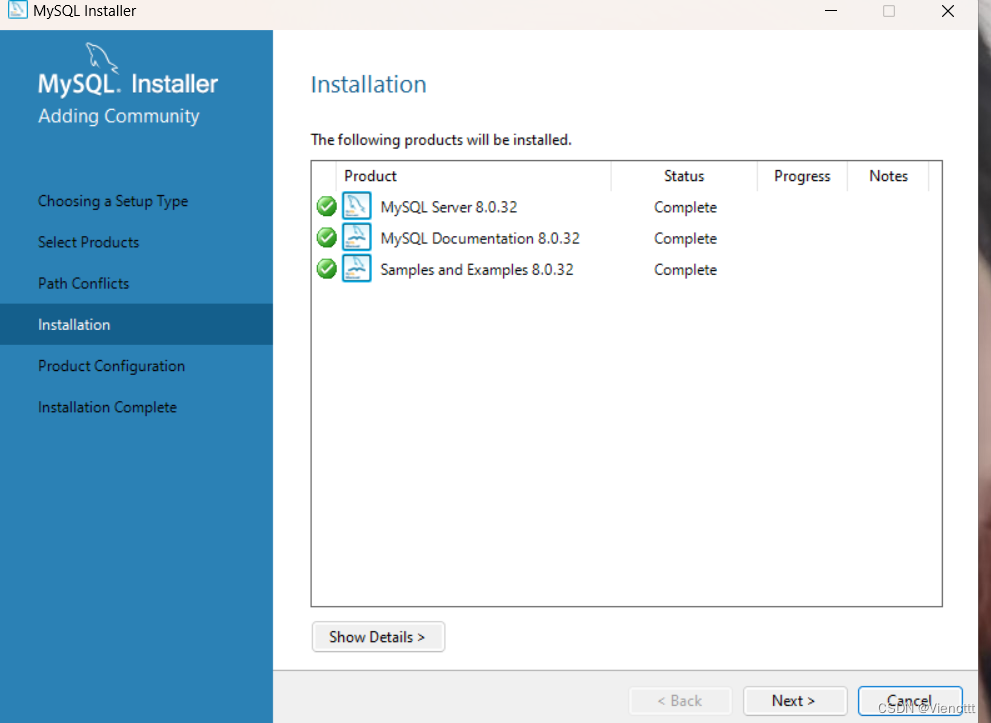The width and height of the screenshot is (991, 723).
Task: Click the Product column header
Action: coord(370,176)
